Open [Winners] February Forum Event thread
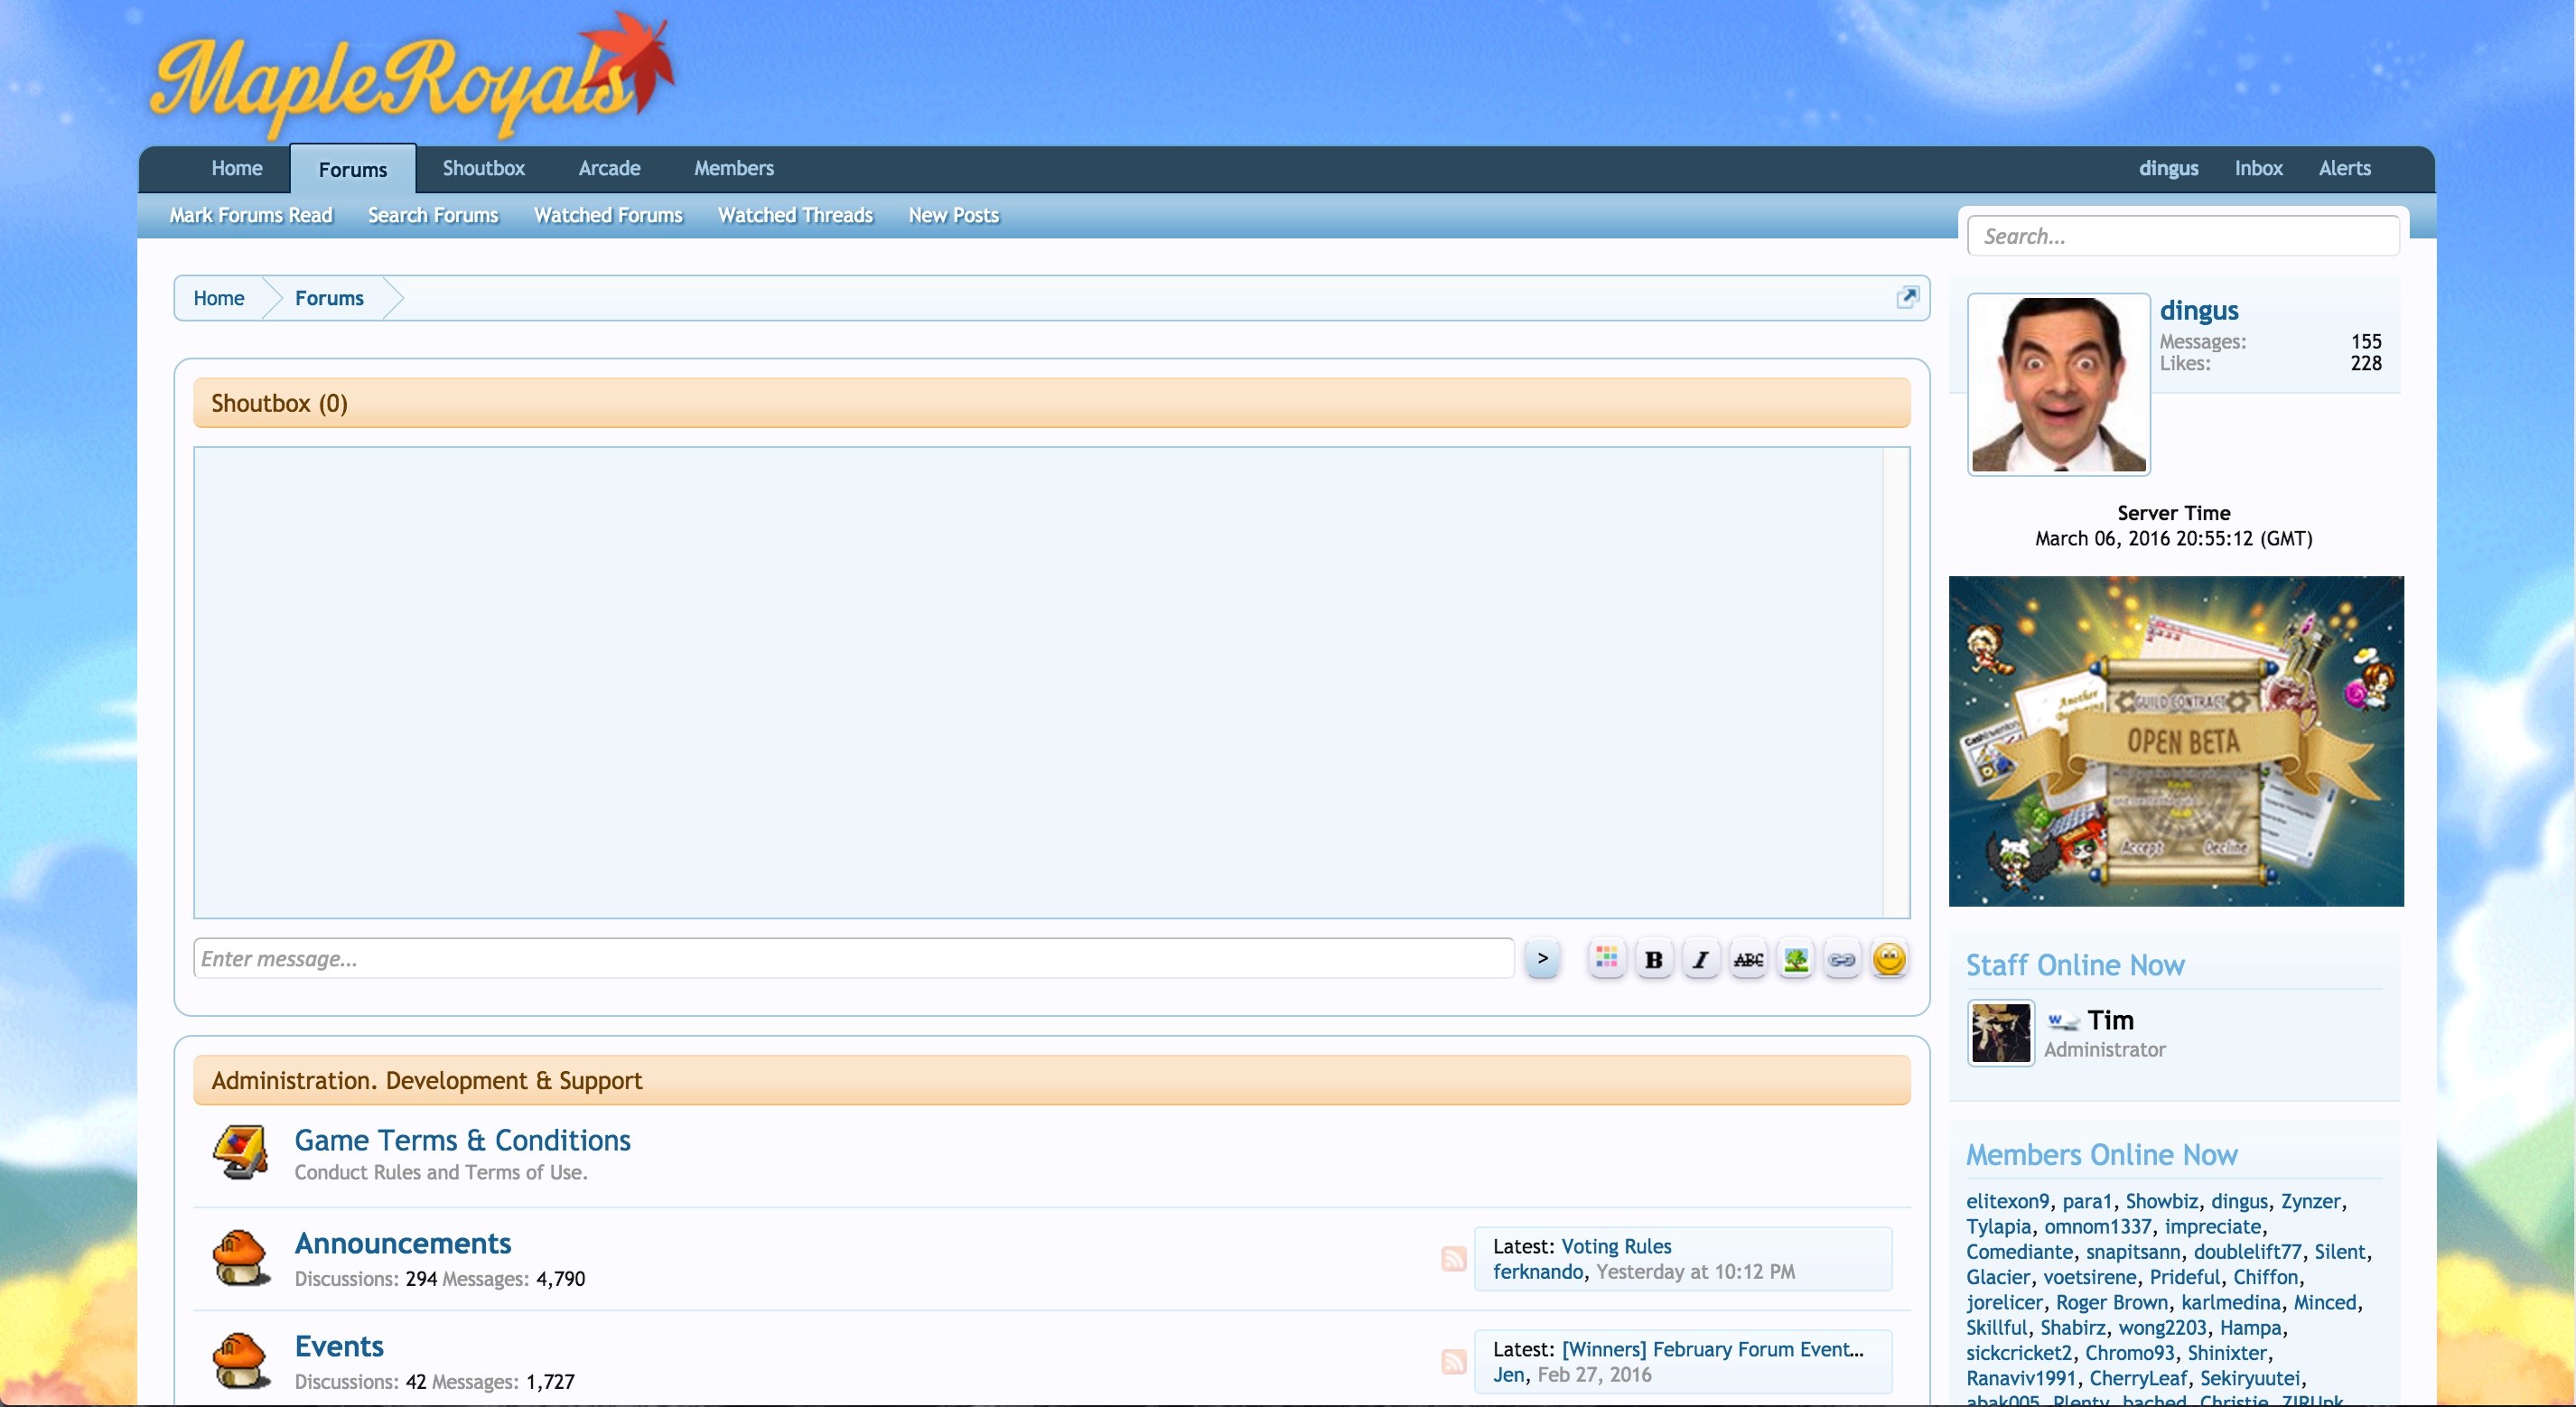2576x1407 pixels. pos(1712,1349)
